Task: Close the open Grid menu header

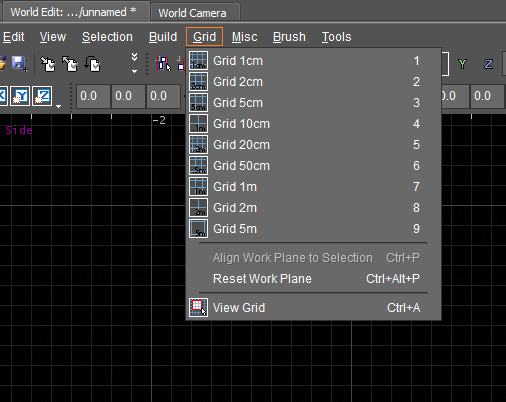Action: pos(204,37)
